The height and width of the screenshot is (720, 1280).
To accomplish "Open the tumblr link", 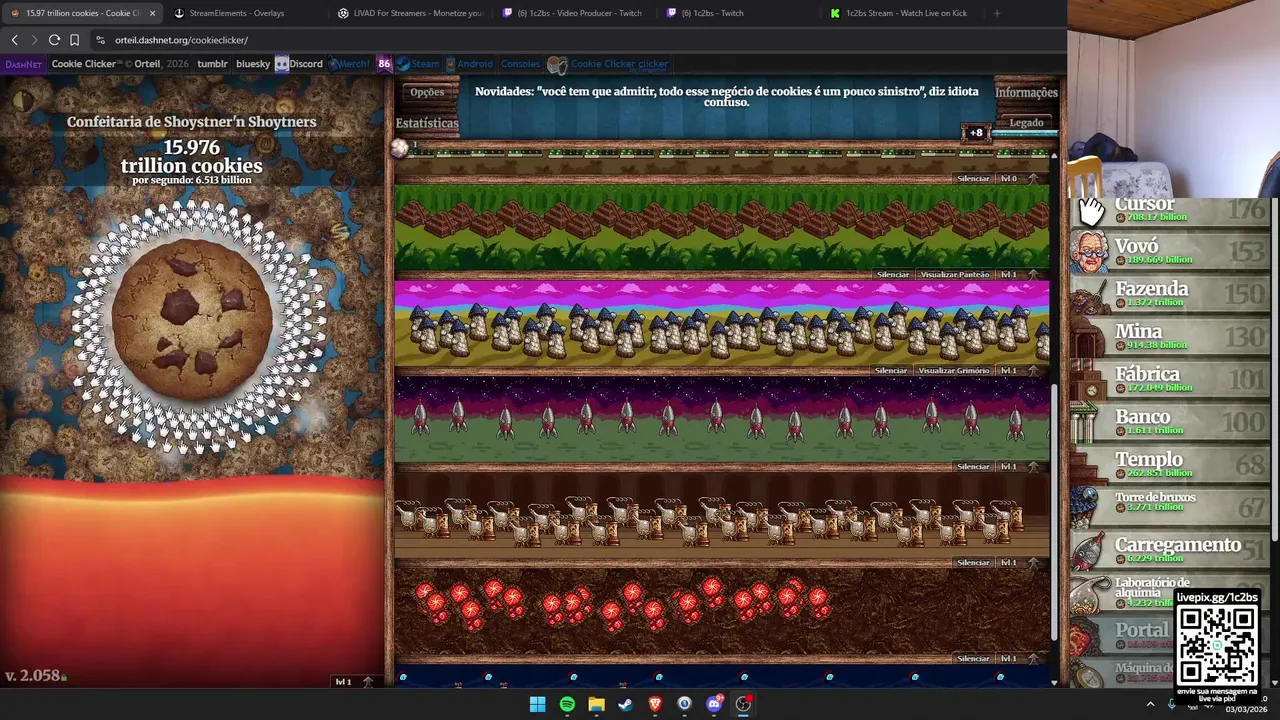I will click(212, 64).
